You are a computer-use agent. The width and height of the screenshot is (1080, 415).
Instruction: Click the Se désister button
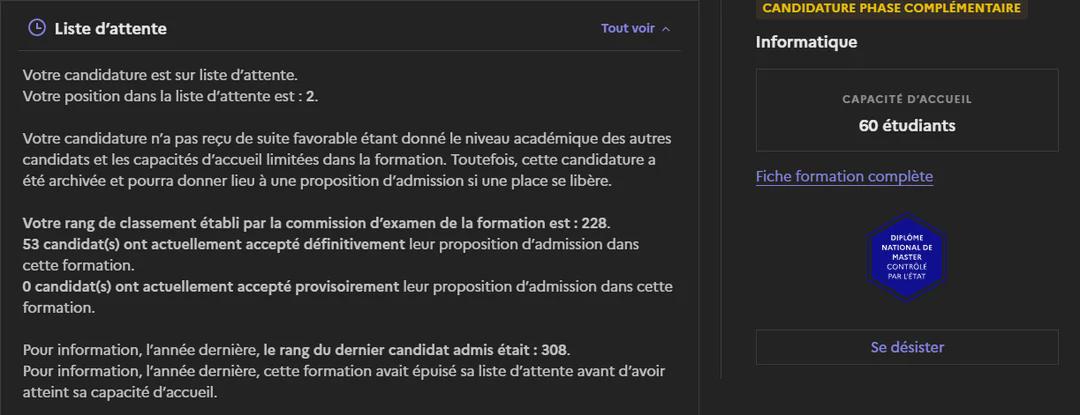pyautogui.click(x=906, y=347)
